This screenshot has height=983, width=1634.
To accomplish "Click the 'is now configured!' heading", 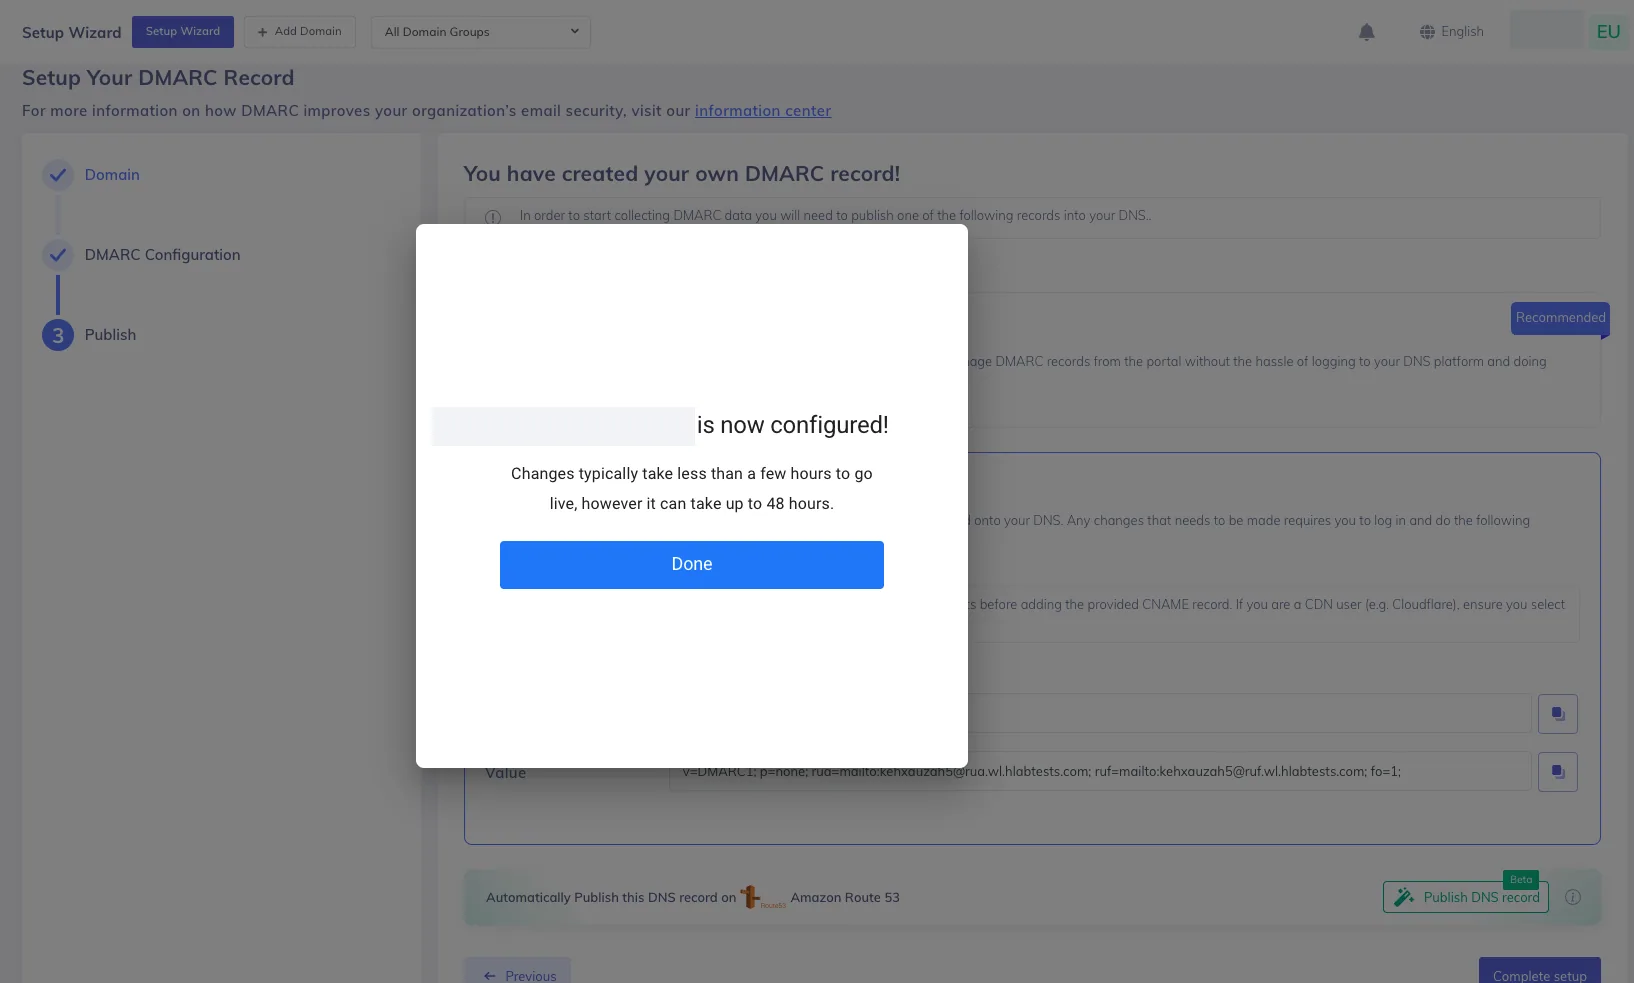I will [x=792, y=425].
